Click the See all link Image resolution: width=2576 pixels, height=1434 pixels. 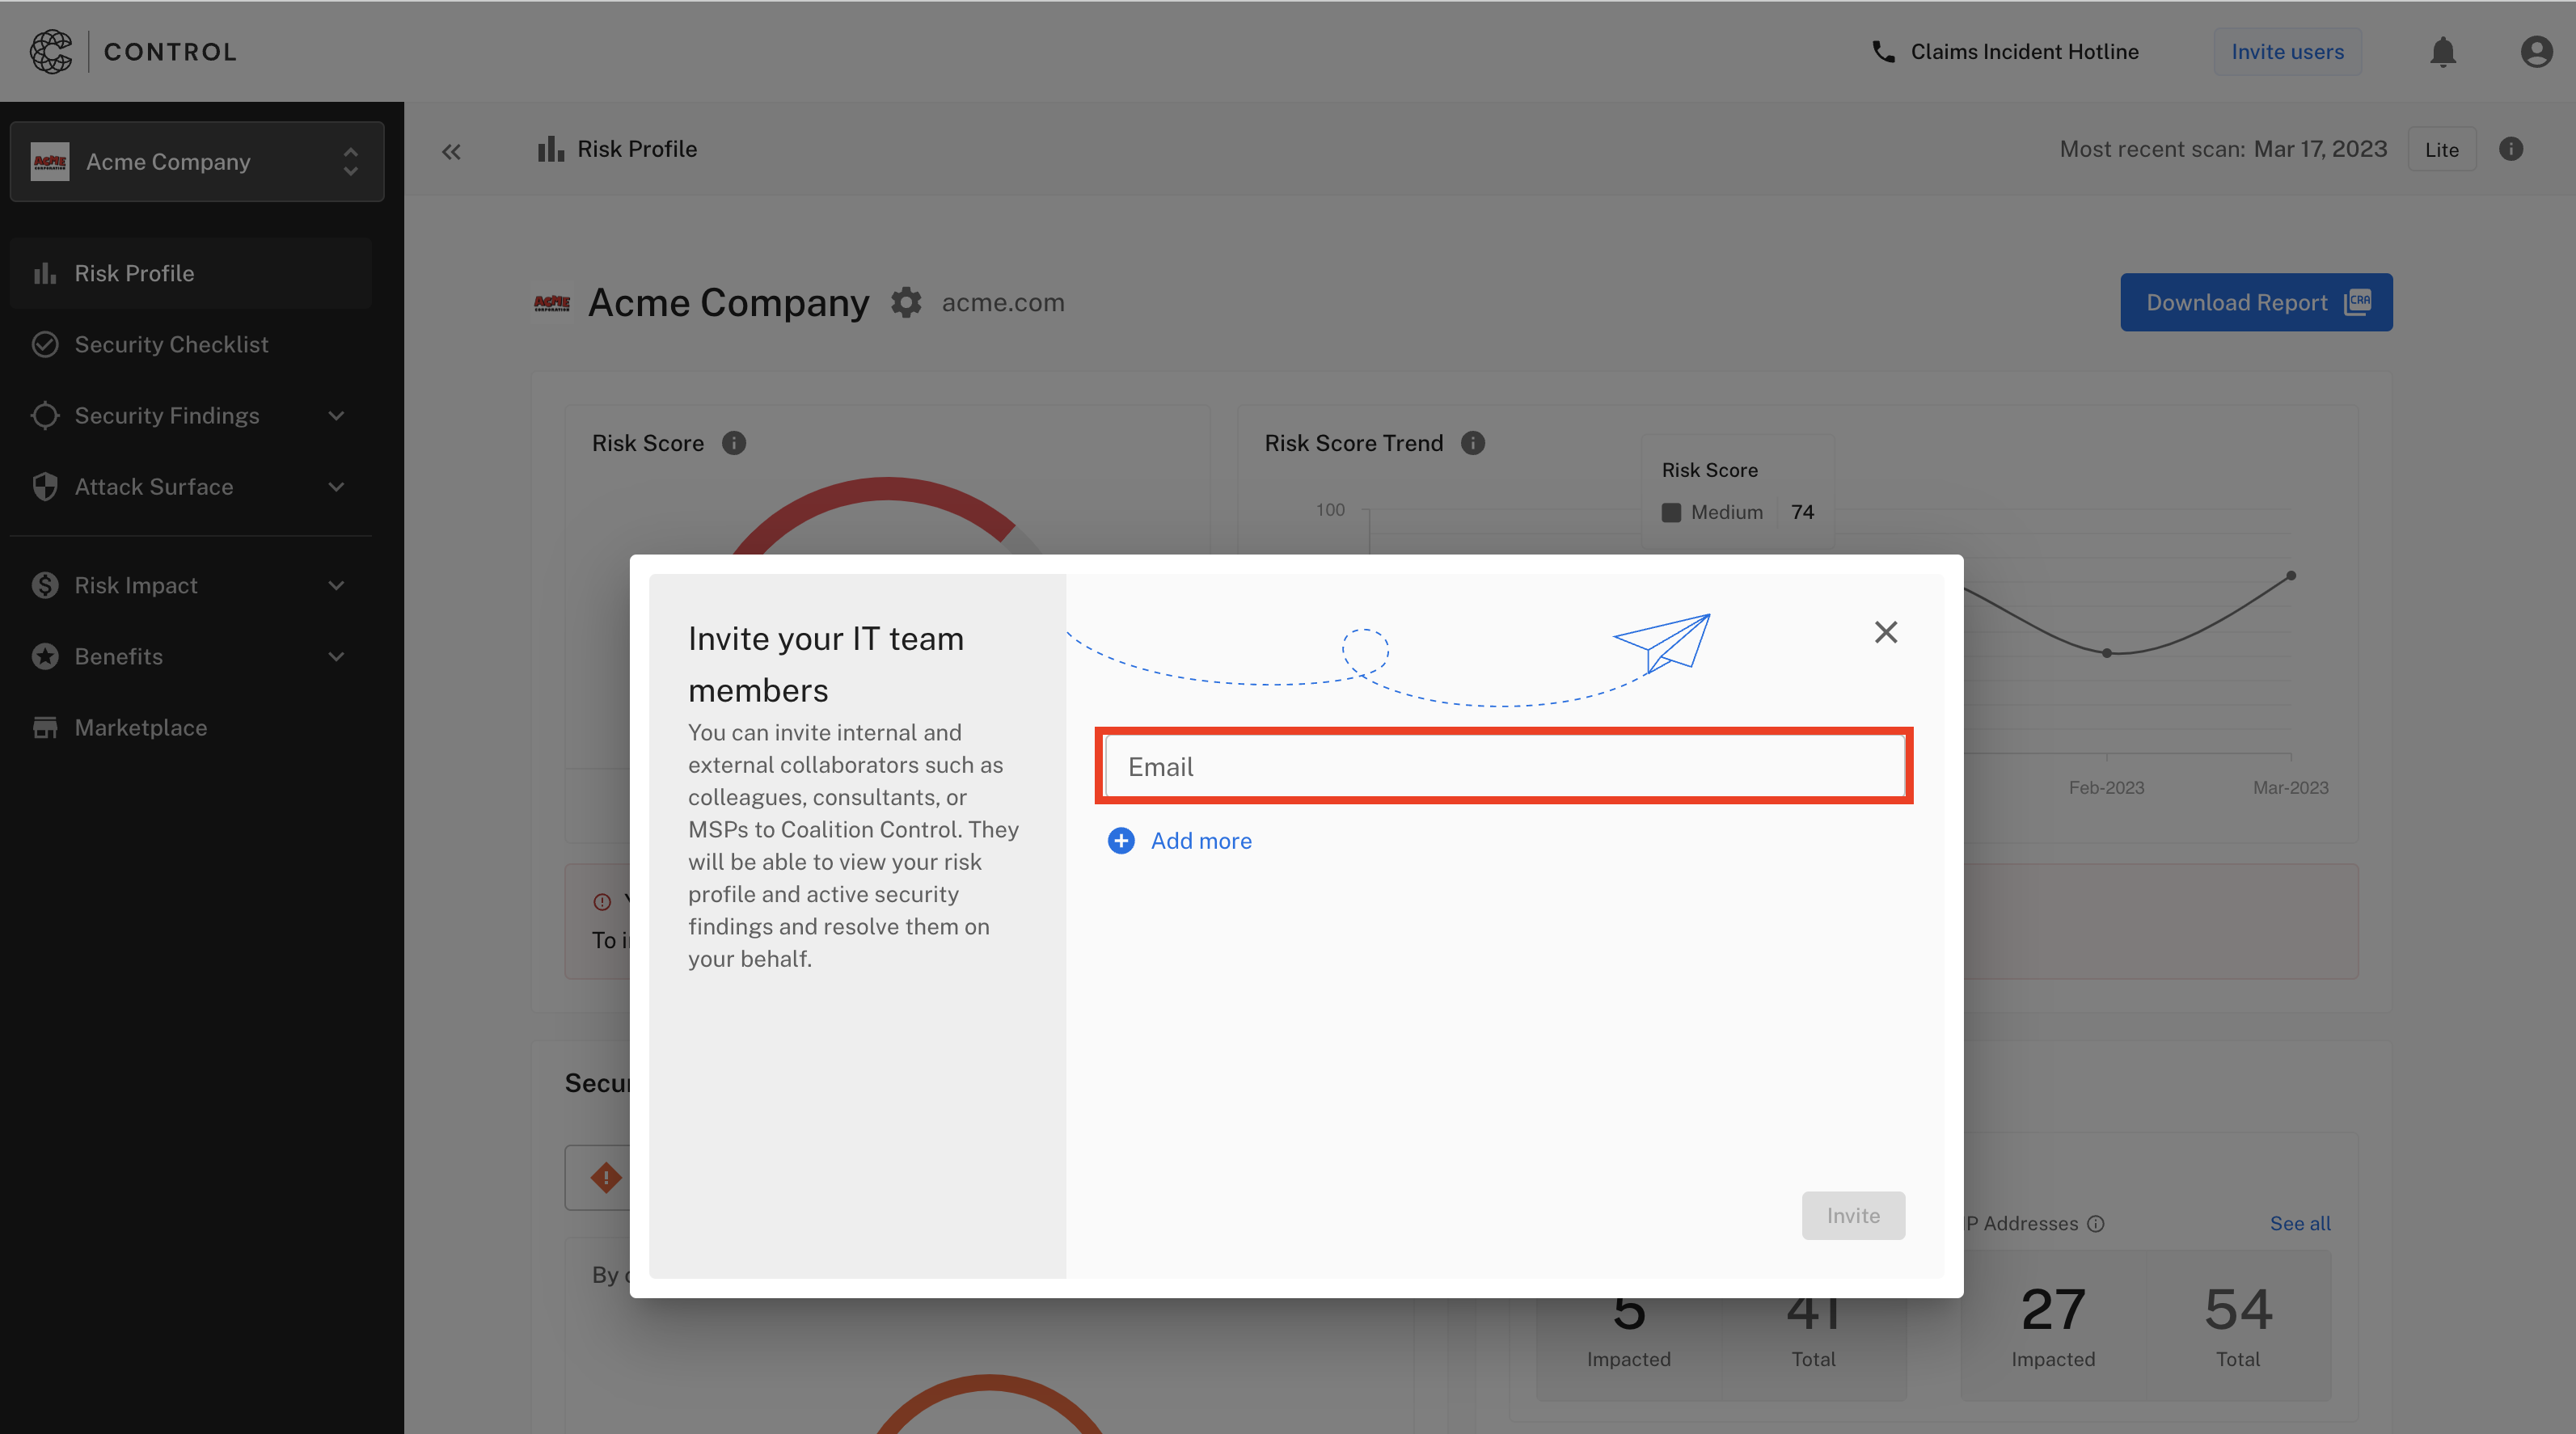point(2300,1223)
